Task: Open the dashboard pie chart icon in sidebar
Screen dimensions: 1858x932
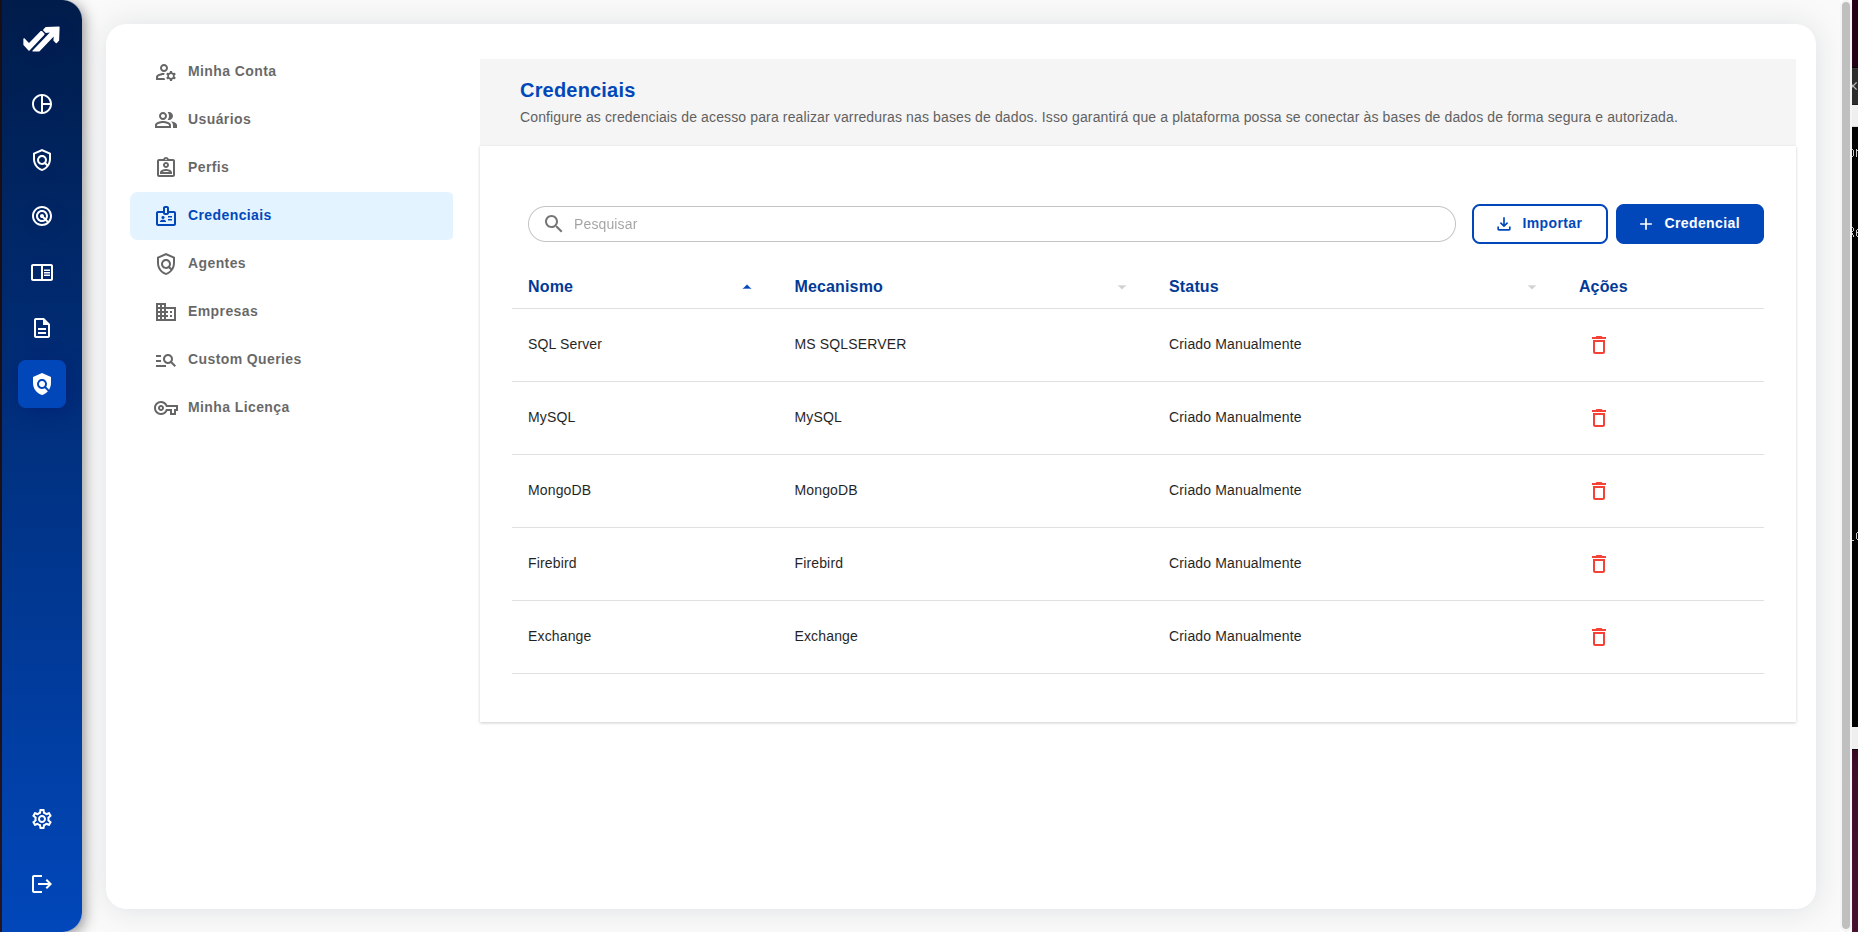Action: (x=42, y=104)
